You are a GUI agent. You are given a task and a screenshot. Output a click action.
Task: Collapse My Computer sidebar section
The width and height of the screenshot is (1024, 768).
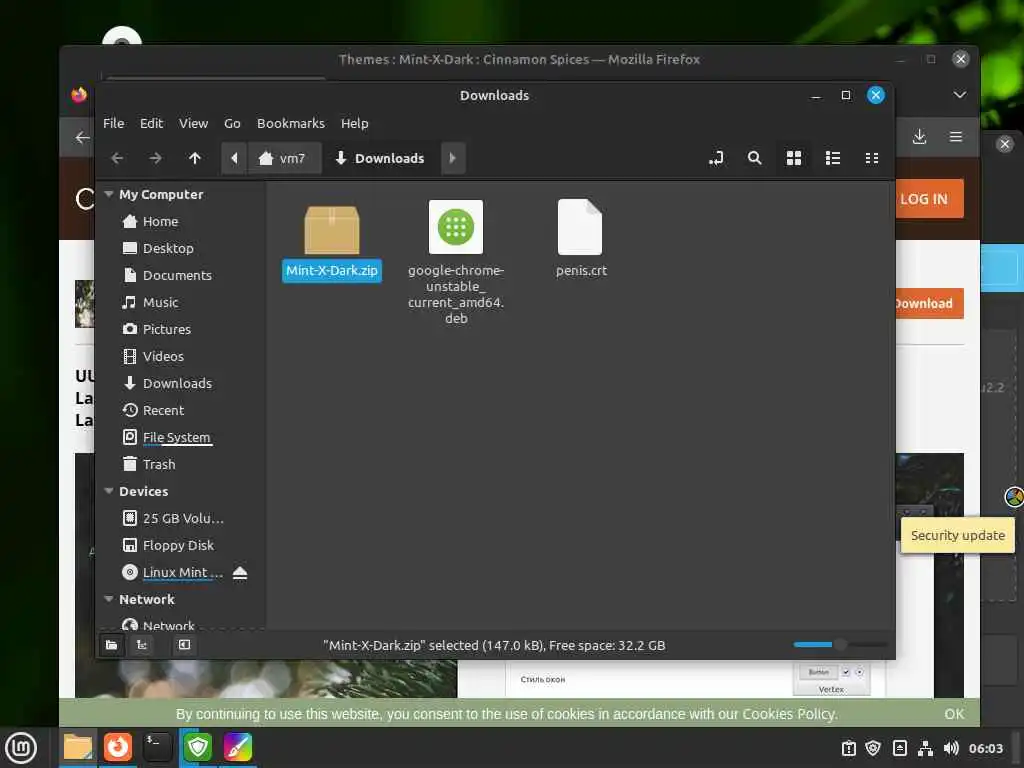pos(109,194)
